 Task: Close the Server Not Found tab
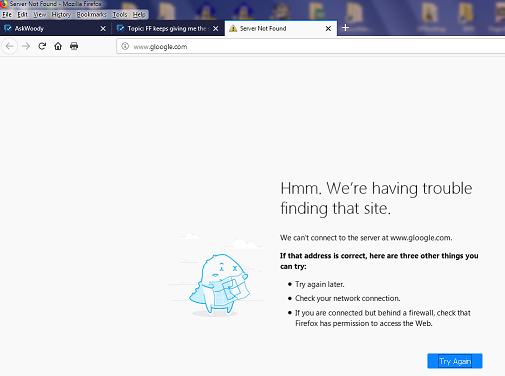click(x=328, y=29)
